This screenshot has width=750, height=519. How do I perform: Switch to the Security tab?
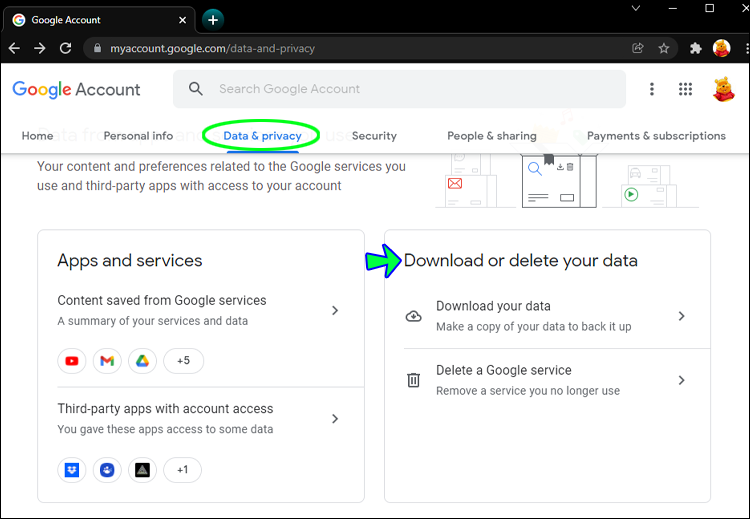(x=374, y=136)
